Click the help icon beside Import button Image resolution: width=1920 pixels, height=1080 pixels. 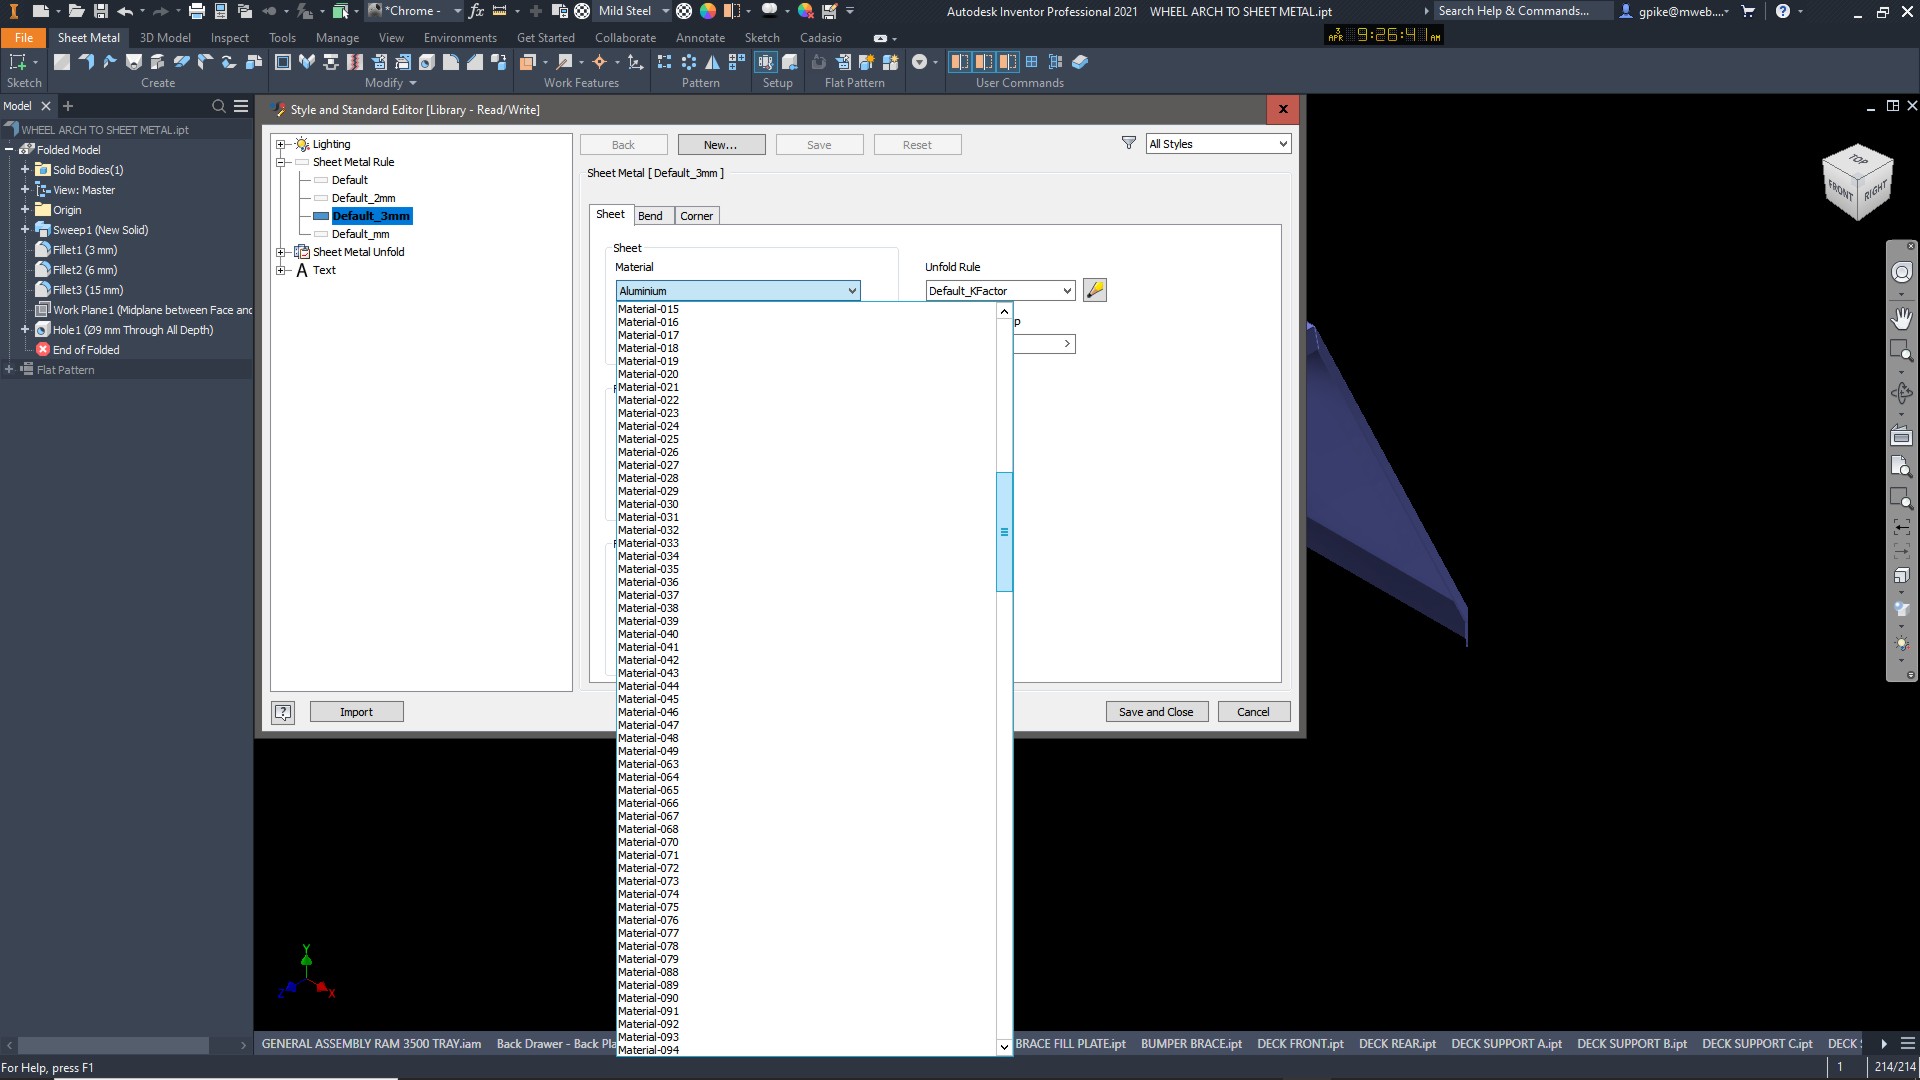(283, 712)
